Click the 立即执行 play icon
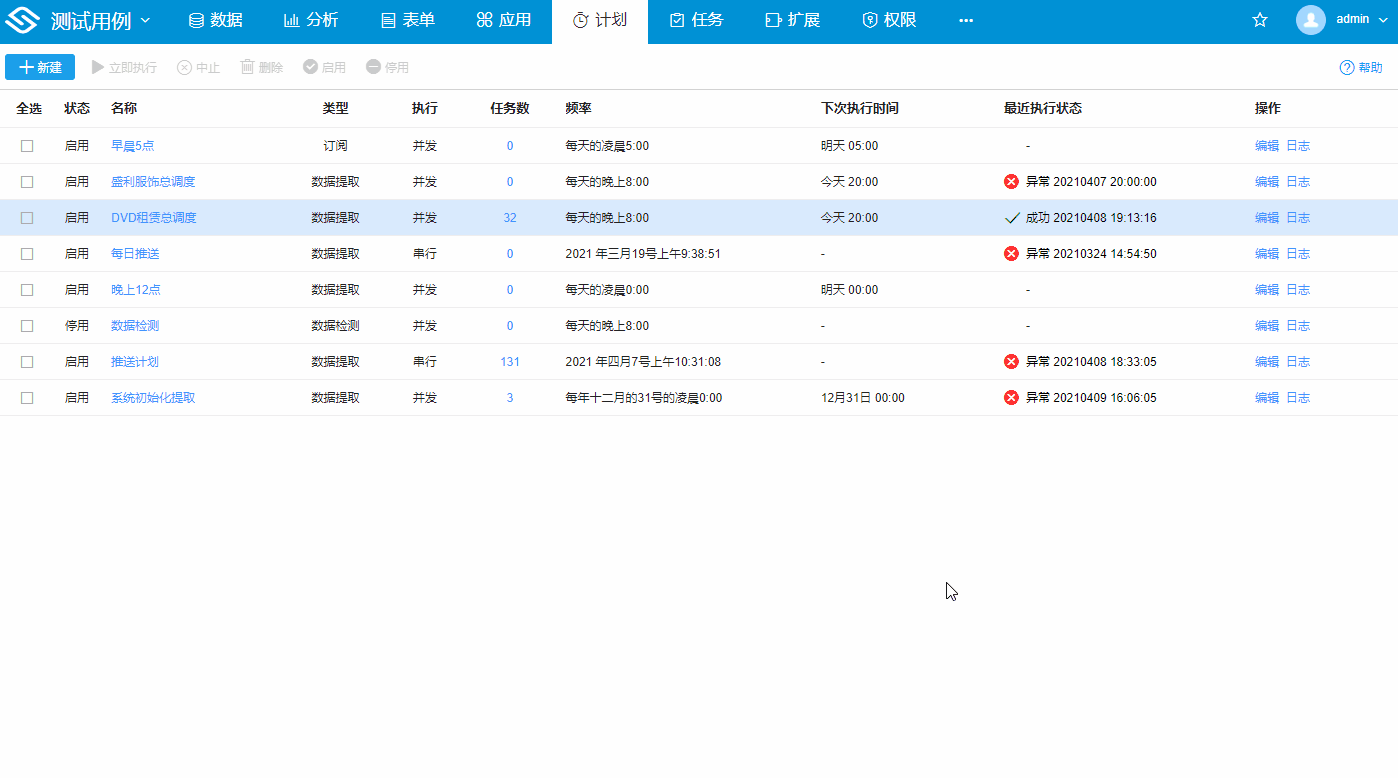 98,67
